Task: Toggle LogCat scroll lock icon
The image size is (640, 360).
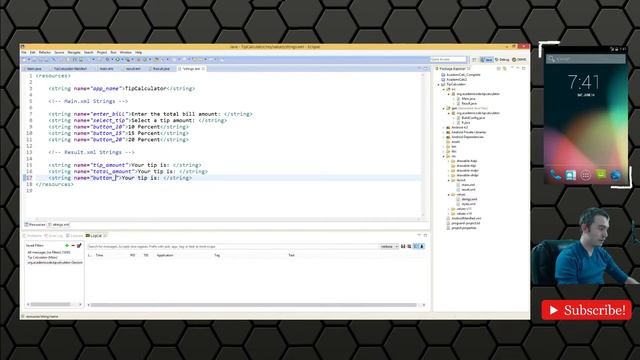Action: point(422,247)
